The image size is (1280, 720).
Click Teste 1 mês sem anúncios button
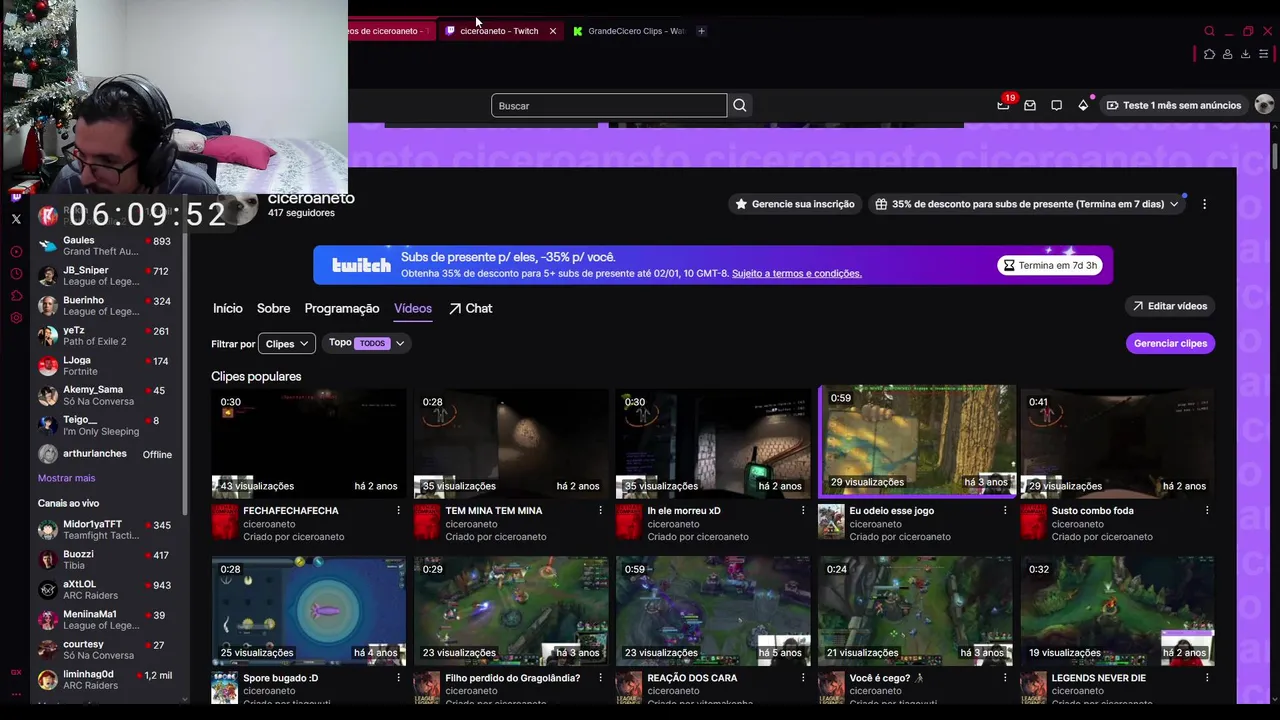tap(1173, 105)
